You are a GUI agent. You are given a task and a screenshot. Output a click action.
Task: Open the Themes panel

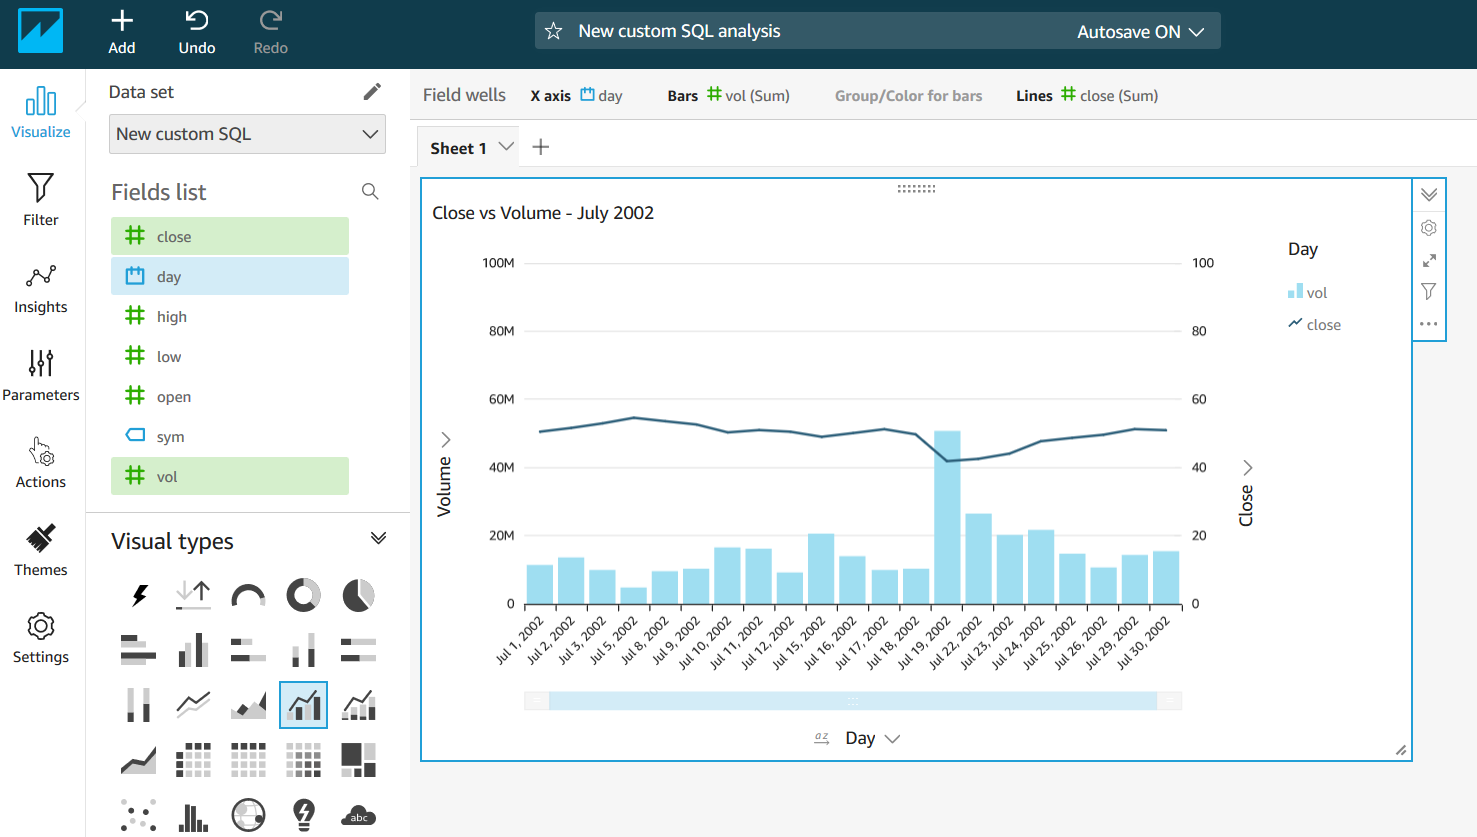[x=41, y=550]
